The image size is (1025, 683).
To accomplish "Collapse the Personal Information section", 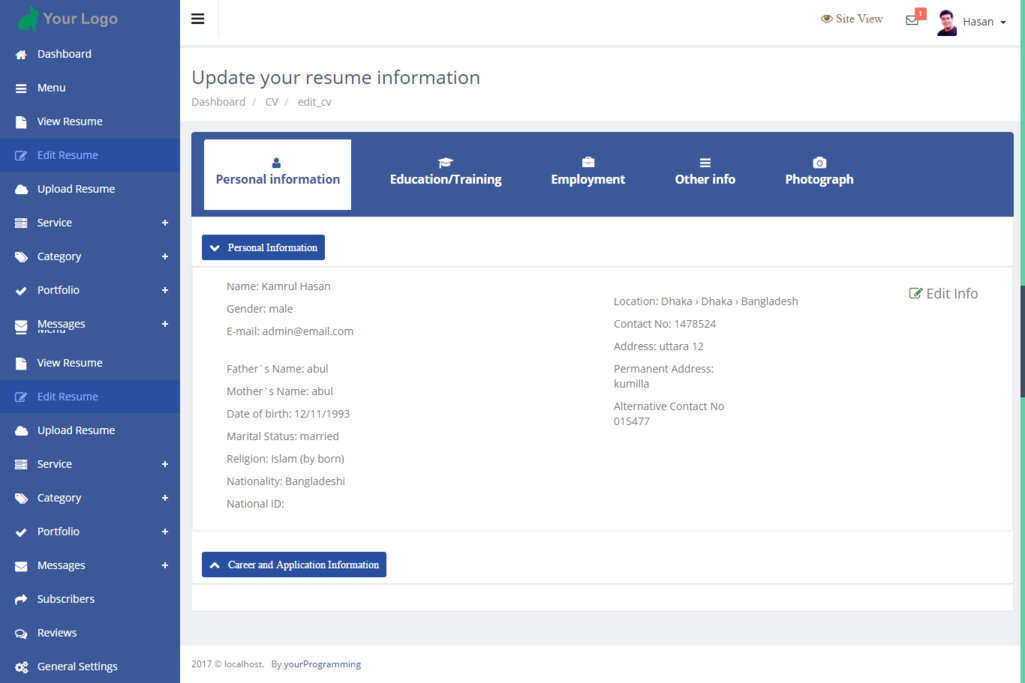I will tap(263, 248).
